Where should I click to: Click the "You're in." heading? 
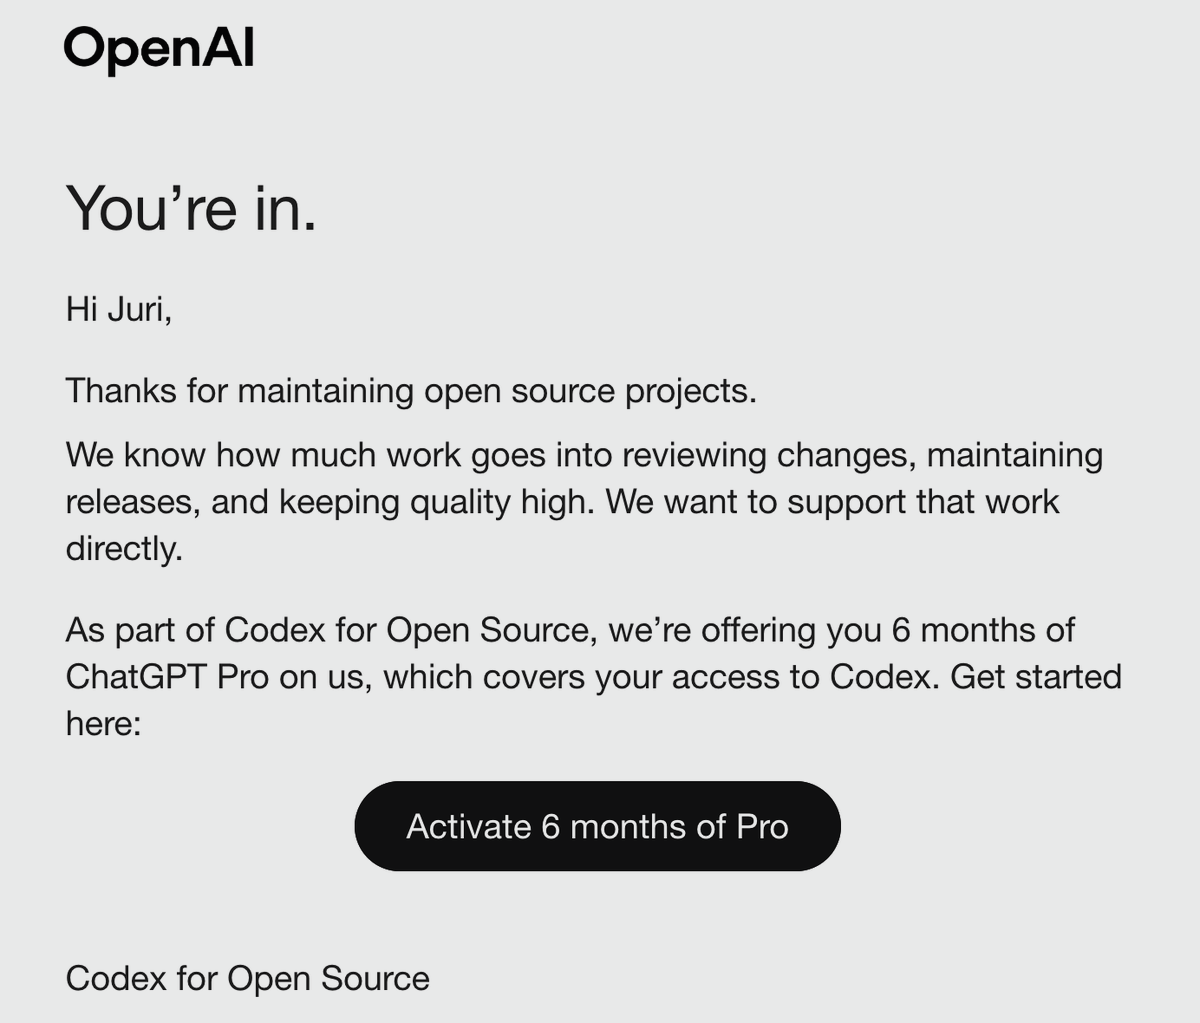click(x=190, y=208)
